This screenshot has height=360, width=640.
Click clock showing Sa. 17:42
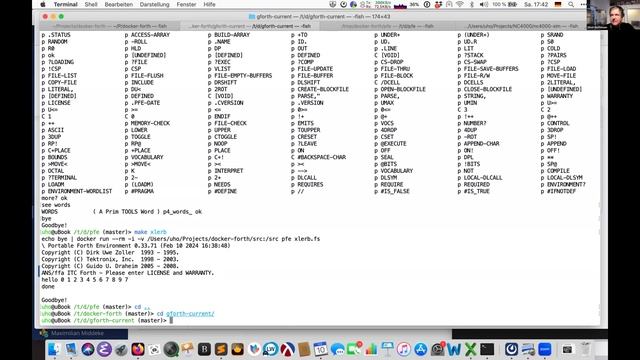point(536,4)
